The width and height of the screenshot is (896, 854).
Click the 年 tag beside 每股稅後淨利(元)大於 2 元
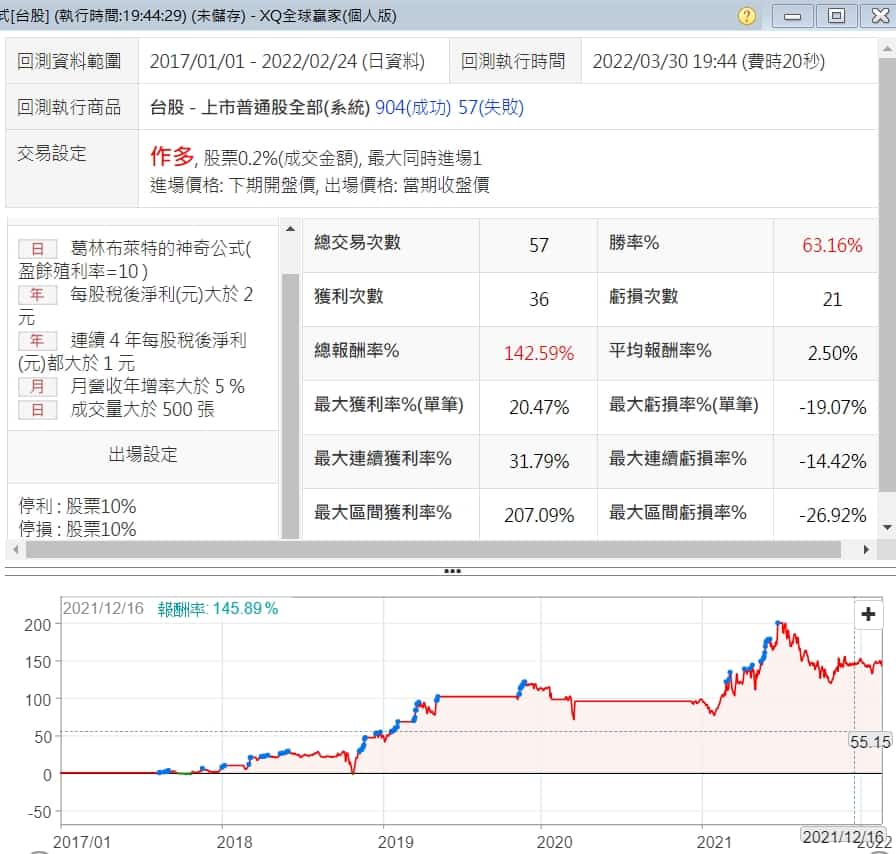pyautogui.click(x=38, y=295)
